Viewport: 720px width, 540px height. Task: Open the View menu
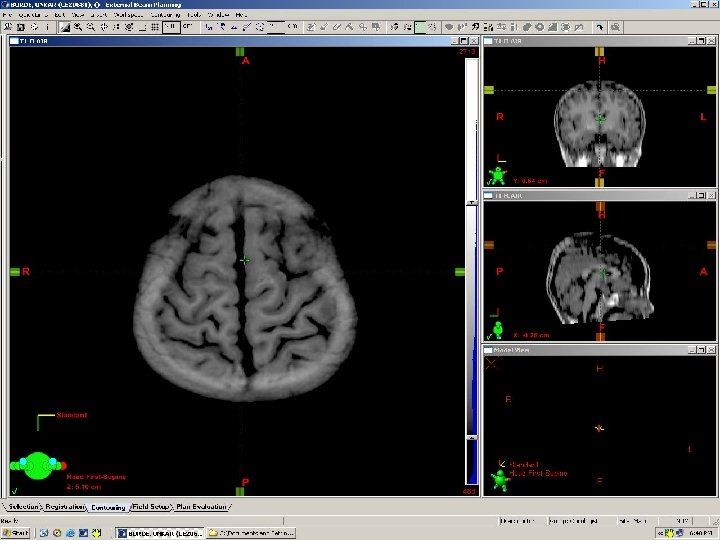(78, 15)
